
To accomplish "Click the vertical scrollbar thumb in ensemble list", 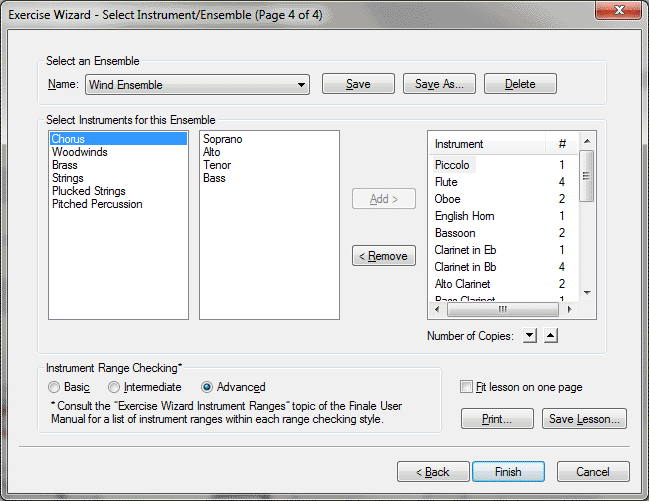I will [x=587, y=176].
